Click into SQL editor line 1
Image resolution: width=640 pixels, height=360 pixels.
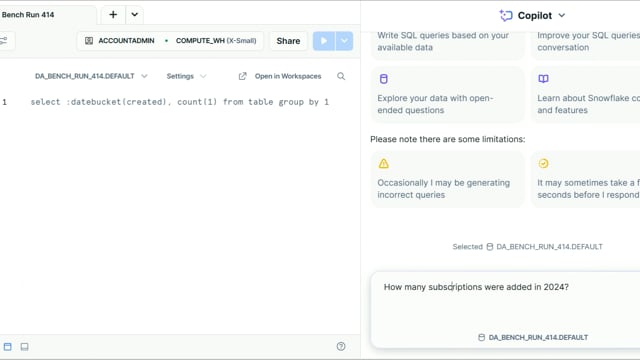tap(180, 102)
